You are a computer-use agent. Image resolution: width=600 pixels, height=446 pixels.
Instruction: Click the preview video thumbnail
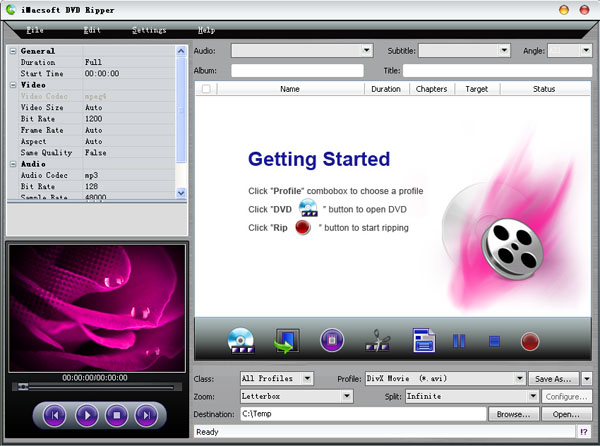tap(97, 308)
